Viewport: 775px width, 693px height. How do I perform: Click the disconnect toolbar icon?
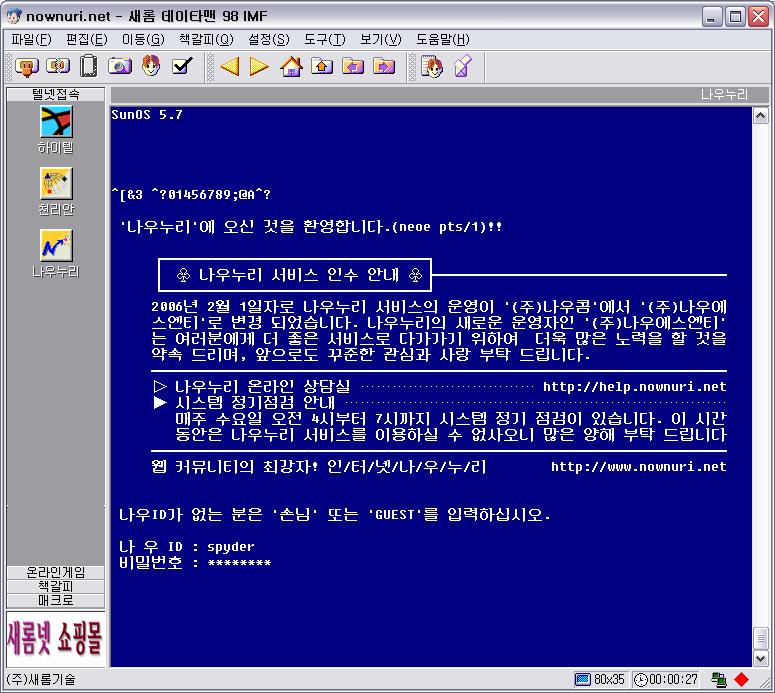point(58,66)
